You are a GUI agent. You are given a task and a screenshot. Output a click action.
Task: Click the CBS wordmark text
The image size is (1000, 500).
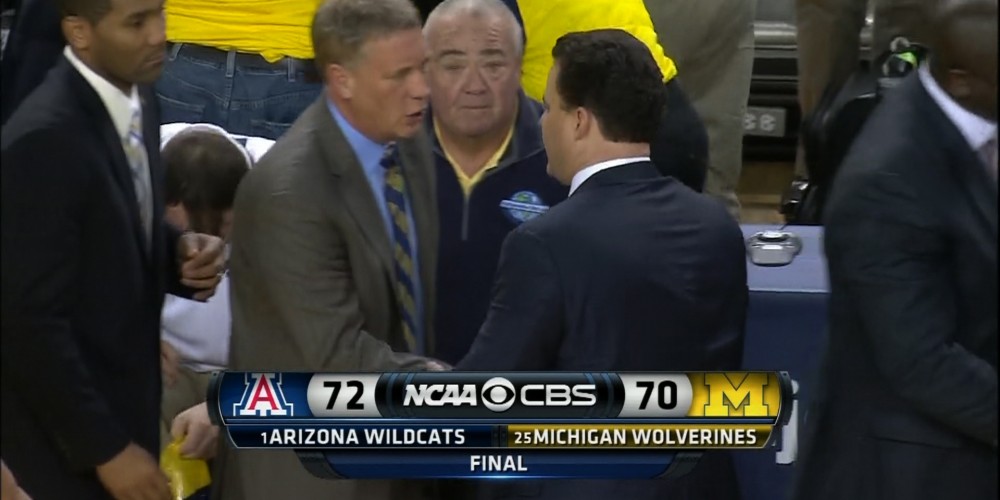point(558,395)
